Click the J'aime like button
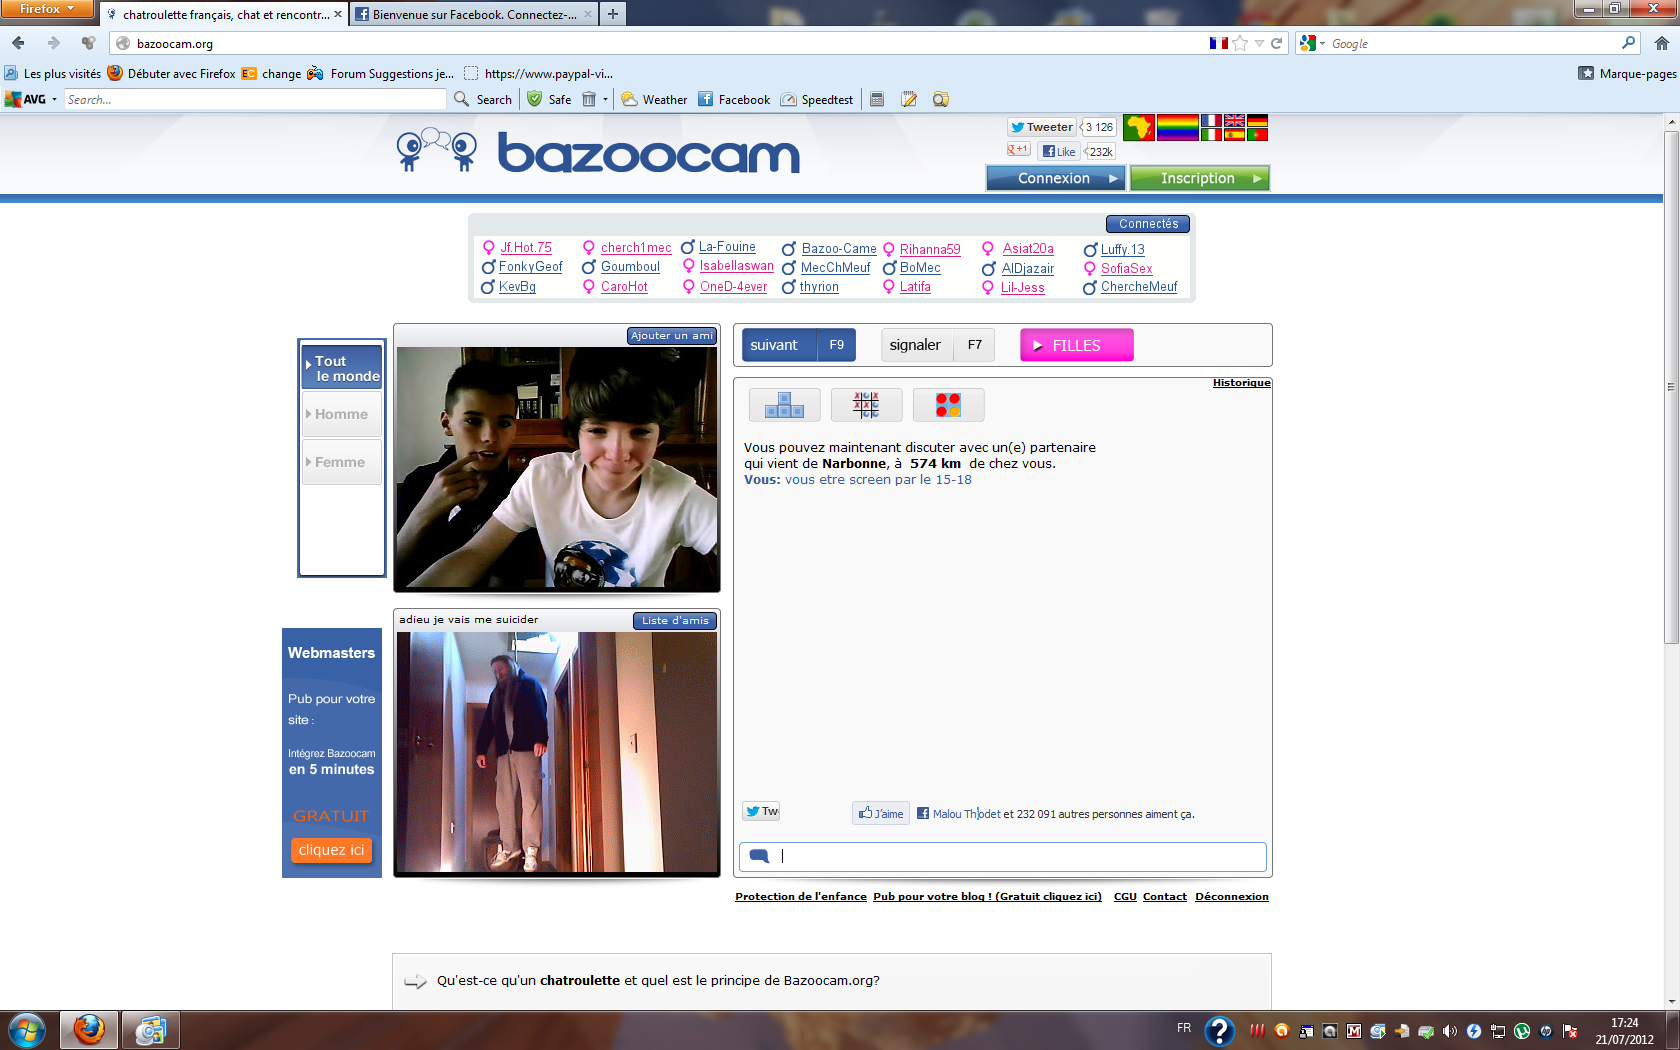This screenshot has width=1680, height=1050. point(881,813)
